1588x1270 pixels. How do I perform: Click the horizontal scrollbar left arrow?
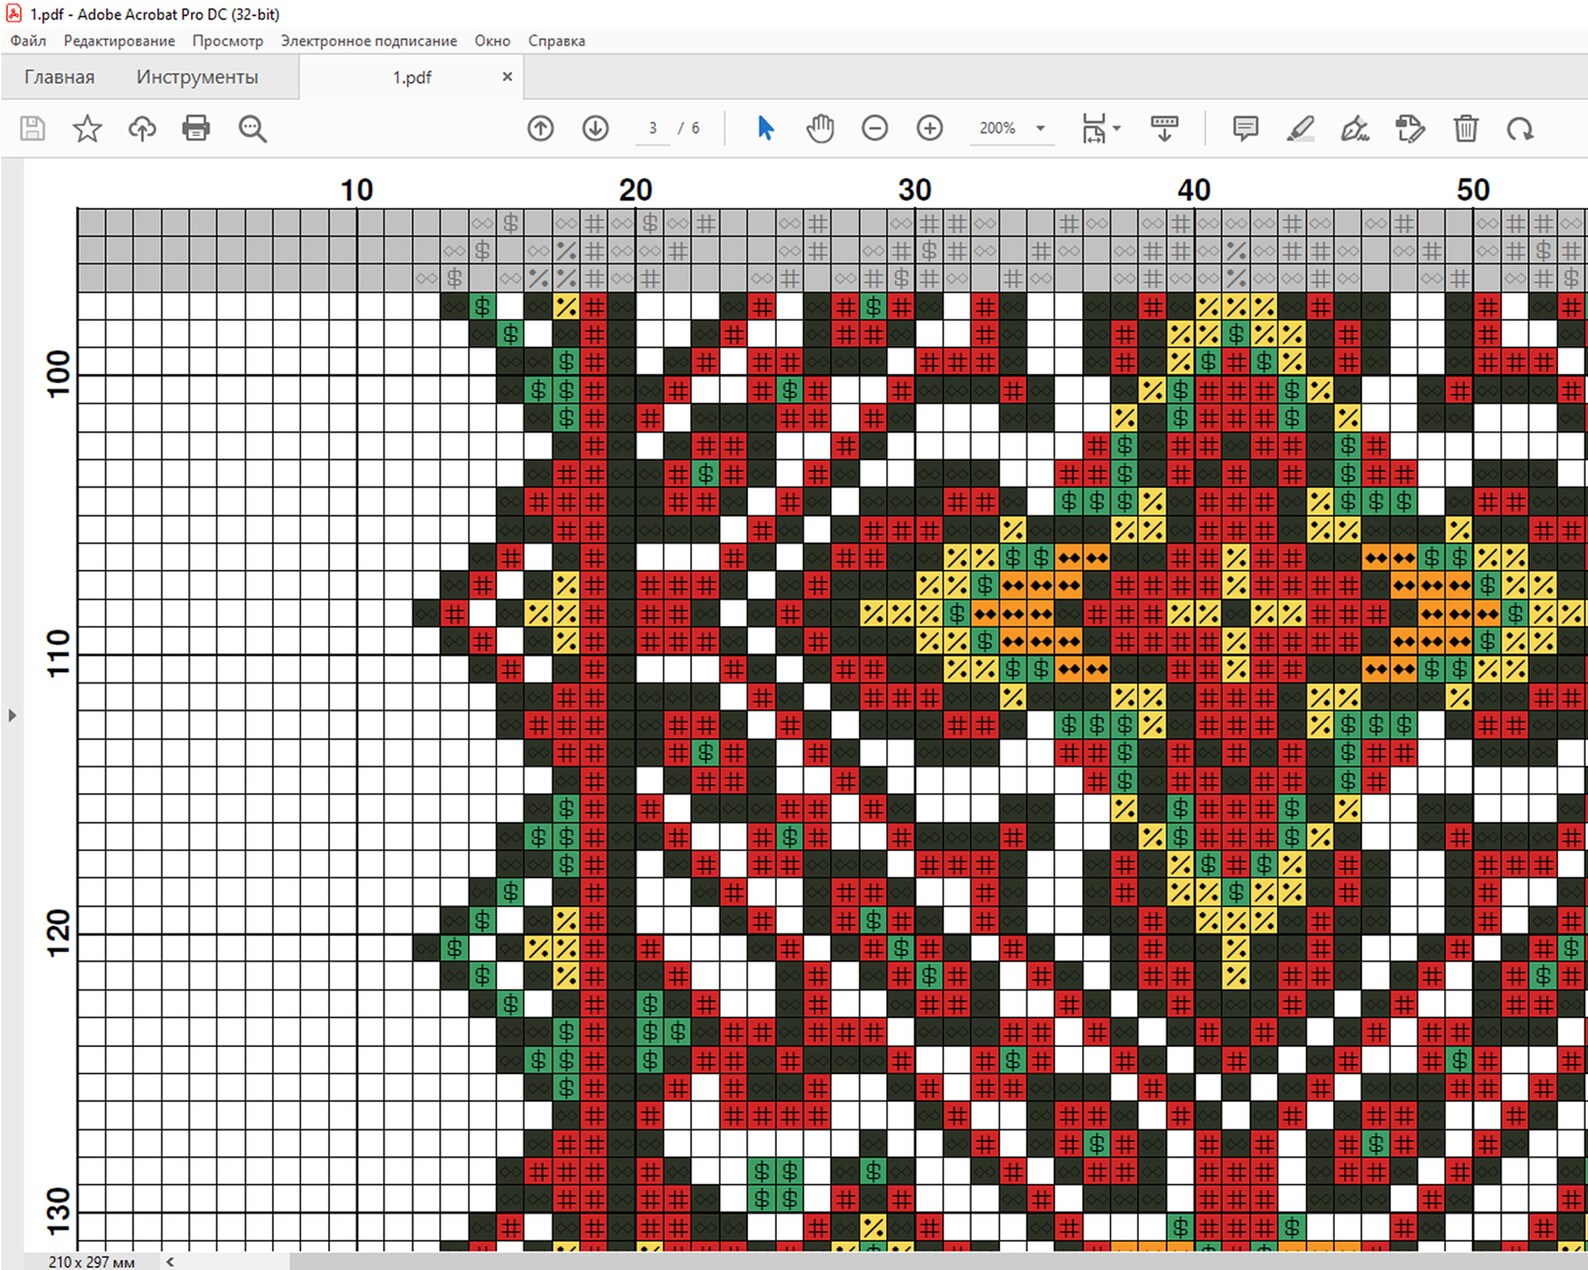tap(170, 1261)
